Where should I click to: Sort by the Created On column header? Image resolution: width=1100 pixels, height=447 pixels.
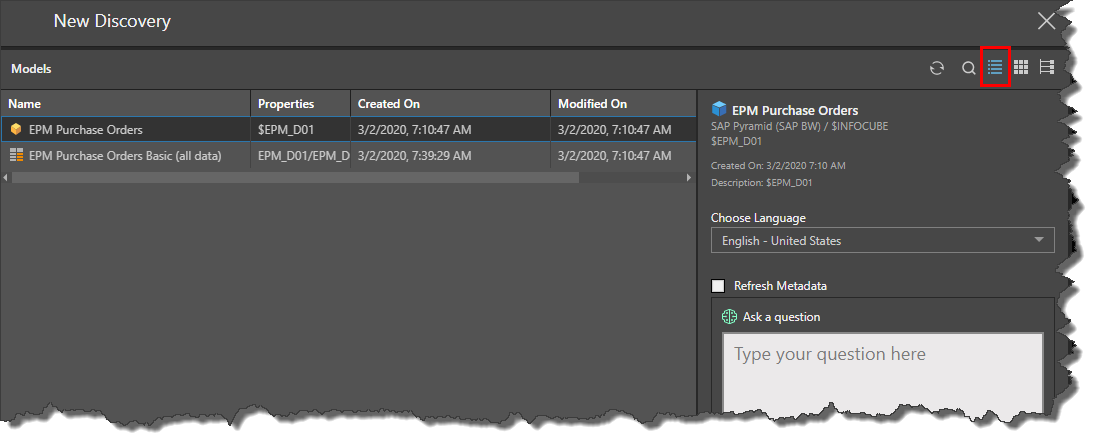(450, 104)
